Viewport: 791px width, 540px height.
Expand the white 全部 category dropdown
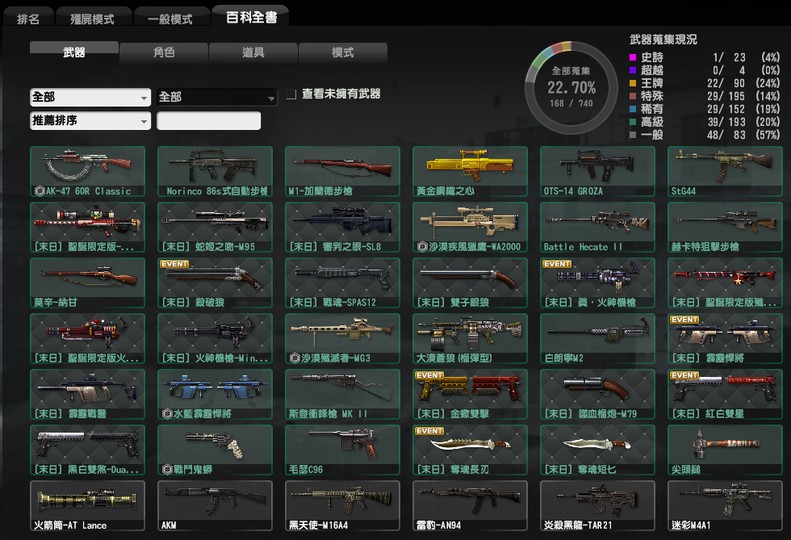pyautogui.click(x=90, y=97)
